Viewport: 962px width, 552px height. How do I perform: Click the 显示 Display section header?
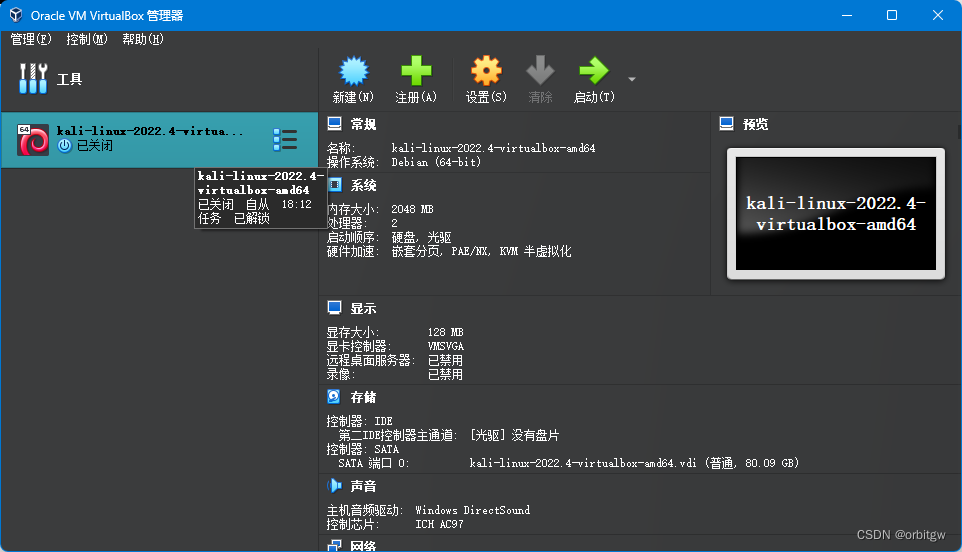(x=363, y=309)
